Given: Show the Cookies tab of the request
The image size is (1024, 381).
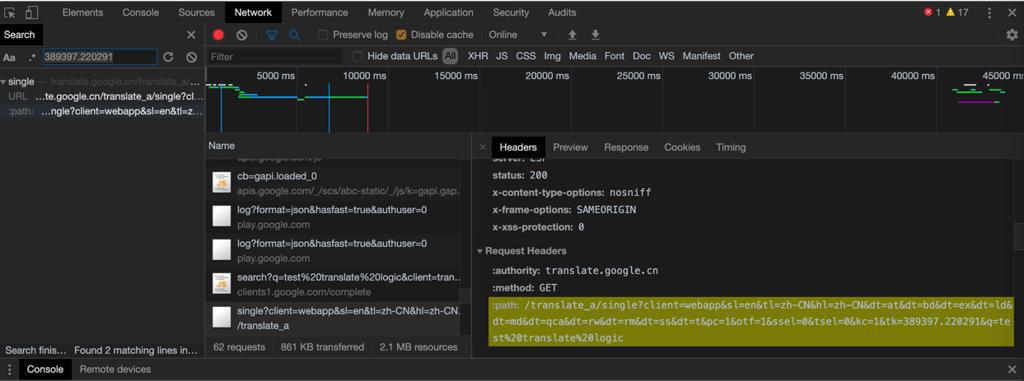Looking at the screenshot, I should point(682,148).
